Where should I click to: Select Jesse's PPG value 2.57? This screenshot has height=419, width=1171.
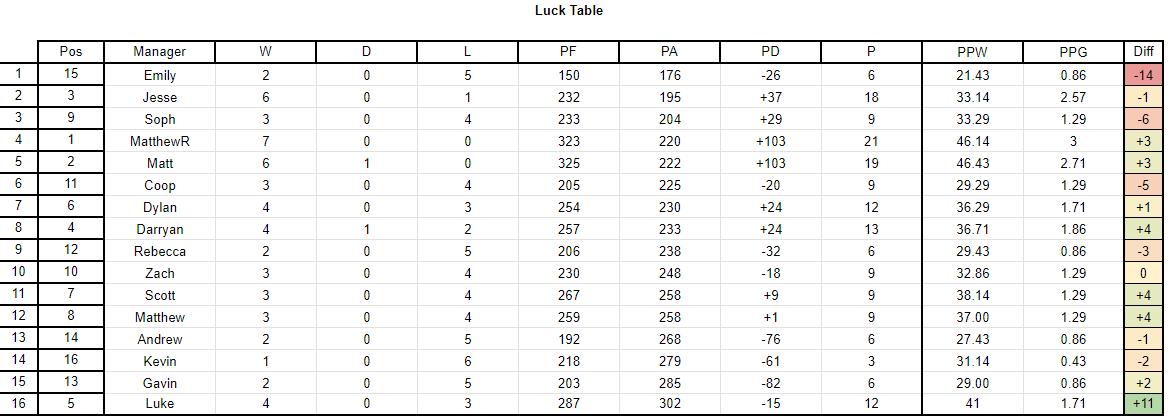point(1073,97)
